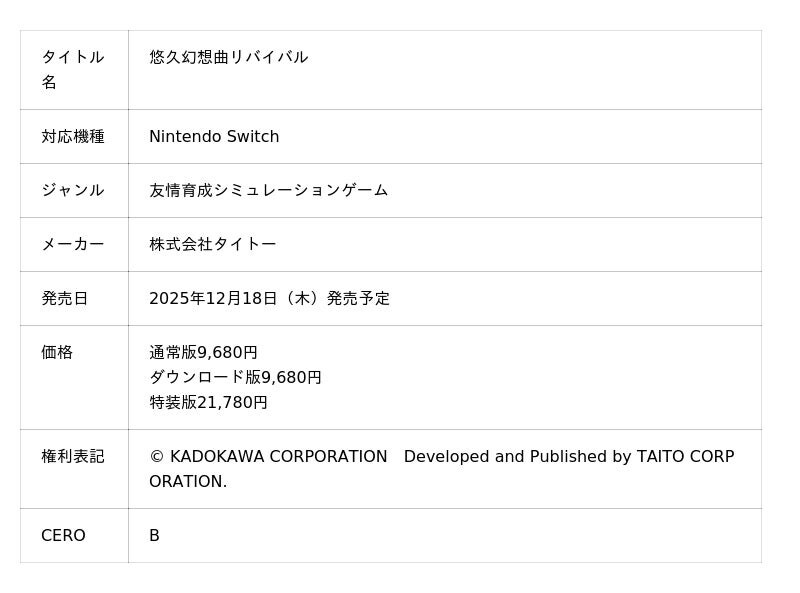Click the CERO row label
The height and width of the screenshot is (593, 800).
(x=63, y=536)
